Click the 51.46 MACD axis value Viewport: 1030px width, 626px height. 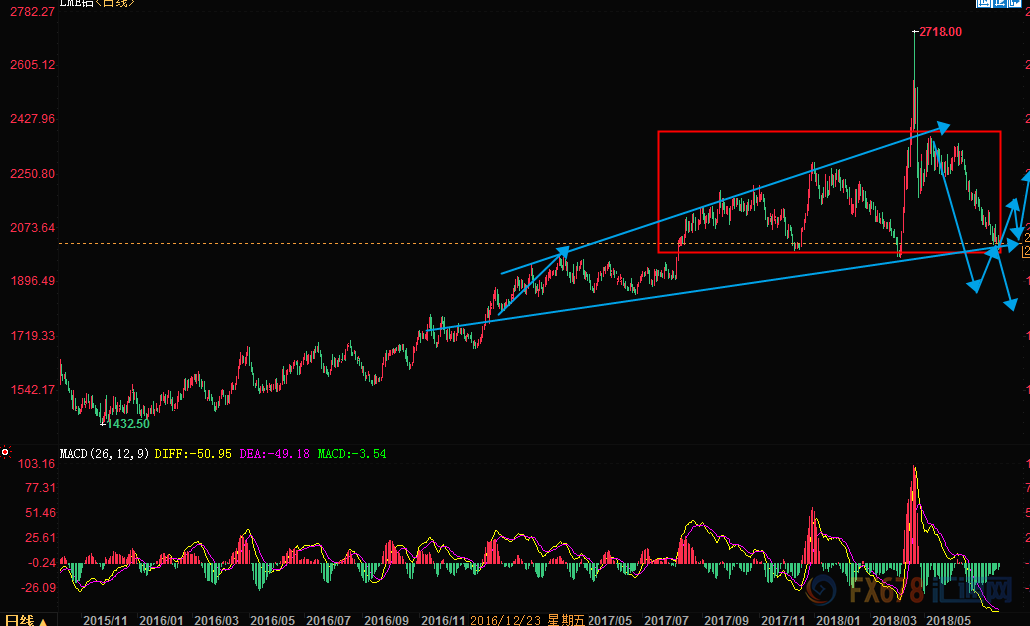40,512
